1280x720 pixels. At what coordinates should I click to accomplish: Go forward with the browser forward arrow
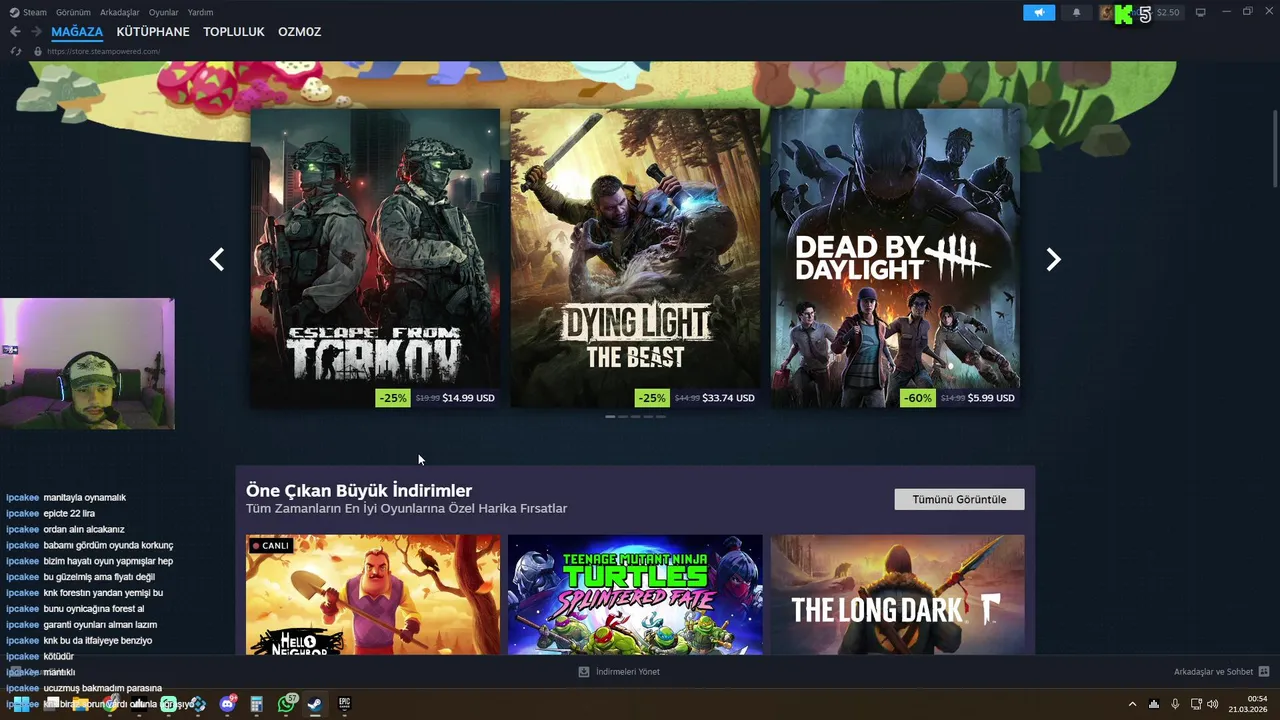(x=36, y=32)
